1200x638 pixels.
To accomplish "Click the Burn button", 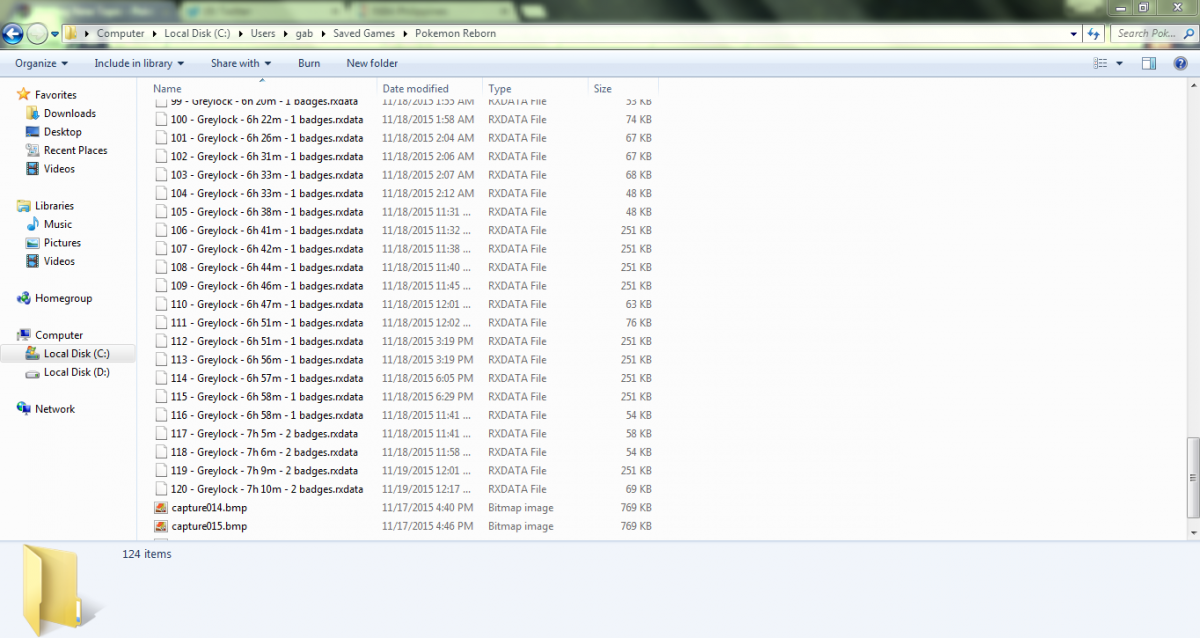I will pos(309,63).
